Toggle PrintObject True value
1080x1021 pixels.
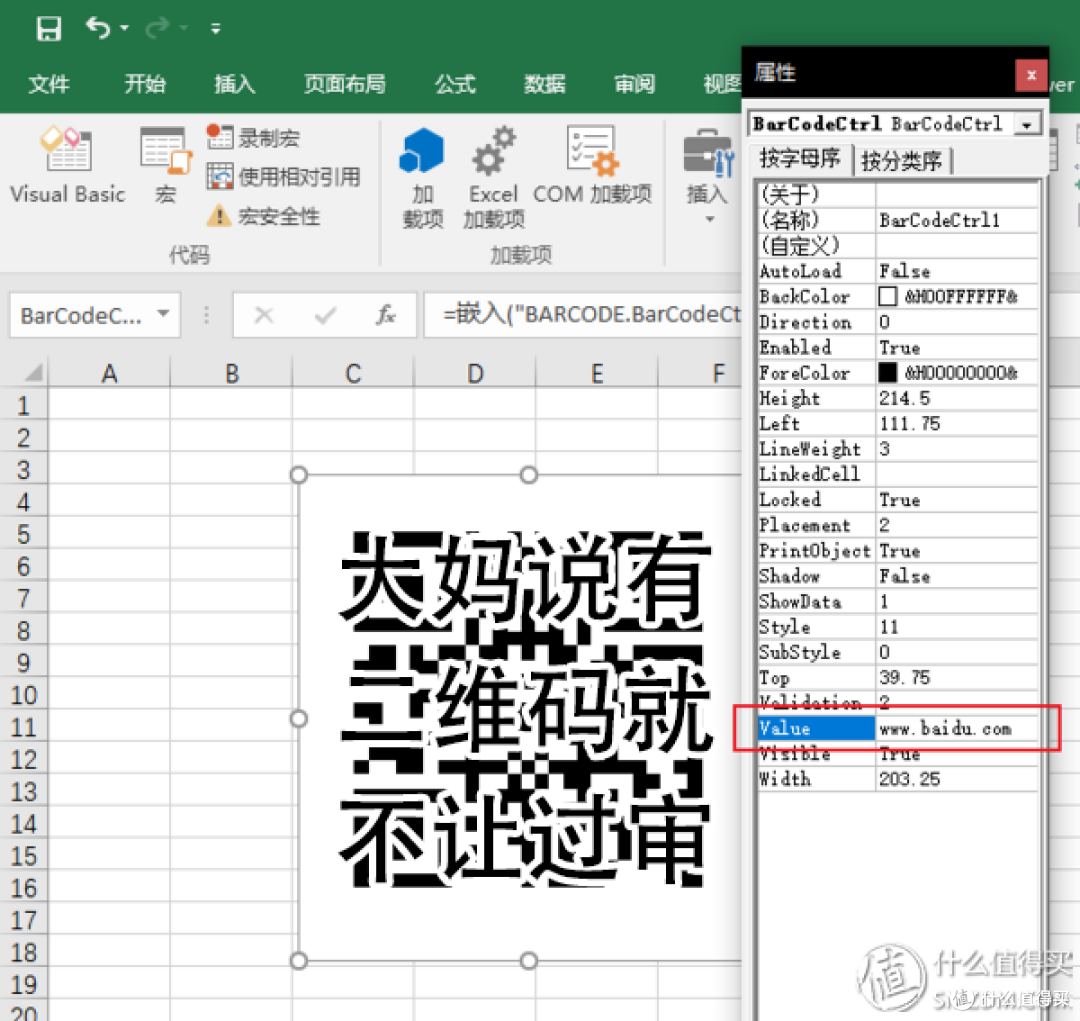[x=957, y=550]
